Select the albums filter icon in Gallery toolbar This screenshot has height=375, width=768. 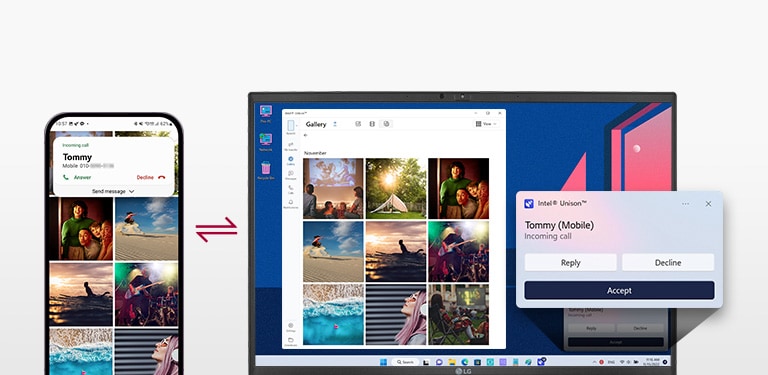[x=386, y=124]
